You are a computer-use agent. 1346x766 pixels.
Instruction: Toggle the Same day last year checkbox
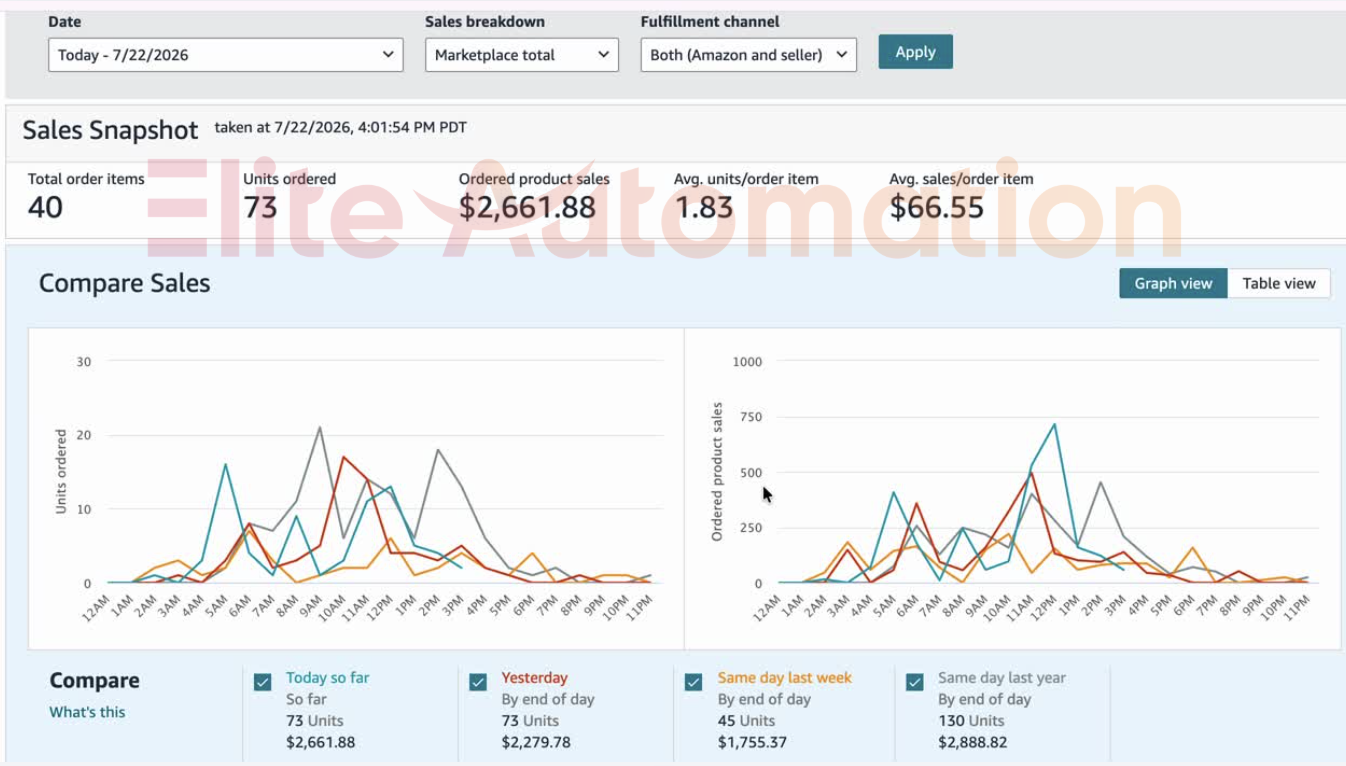(914, 682)
